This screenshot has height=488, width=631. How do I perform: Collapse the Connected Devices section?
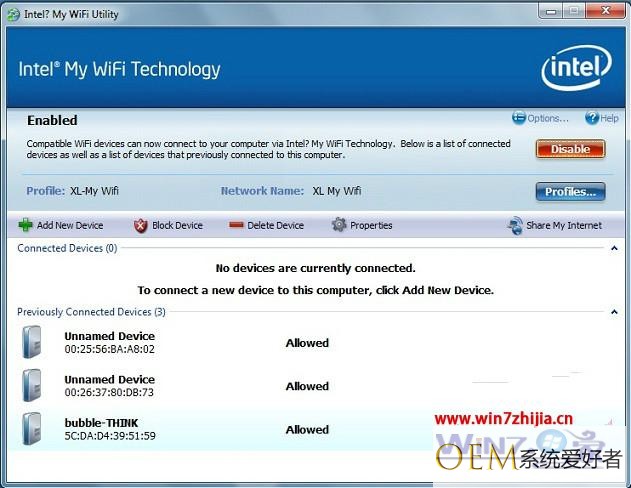[x=614, y=248]
